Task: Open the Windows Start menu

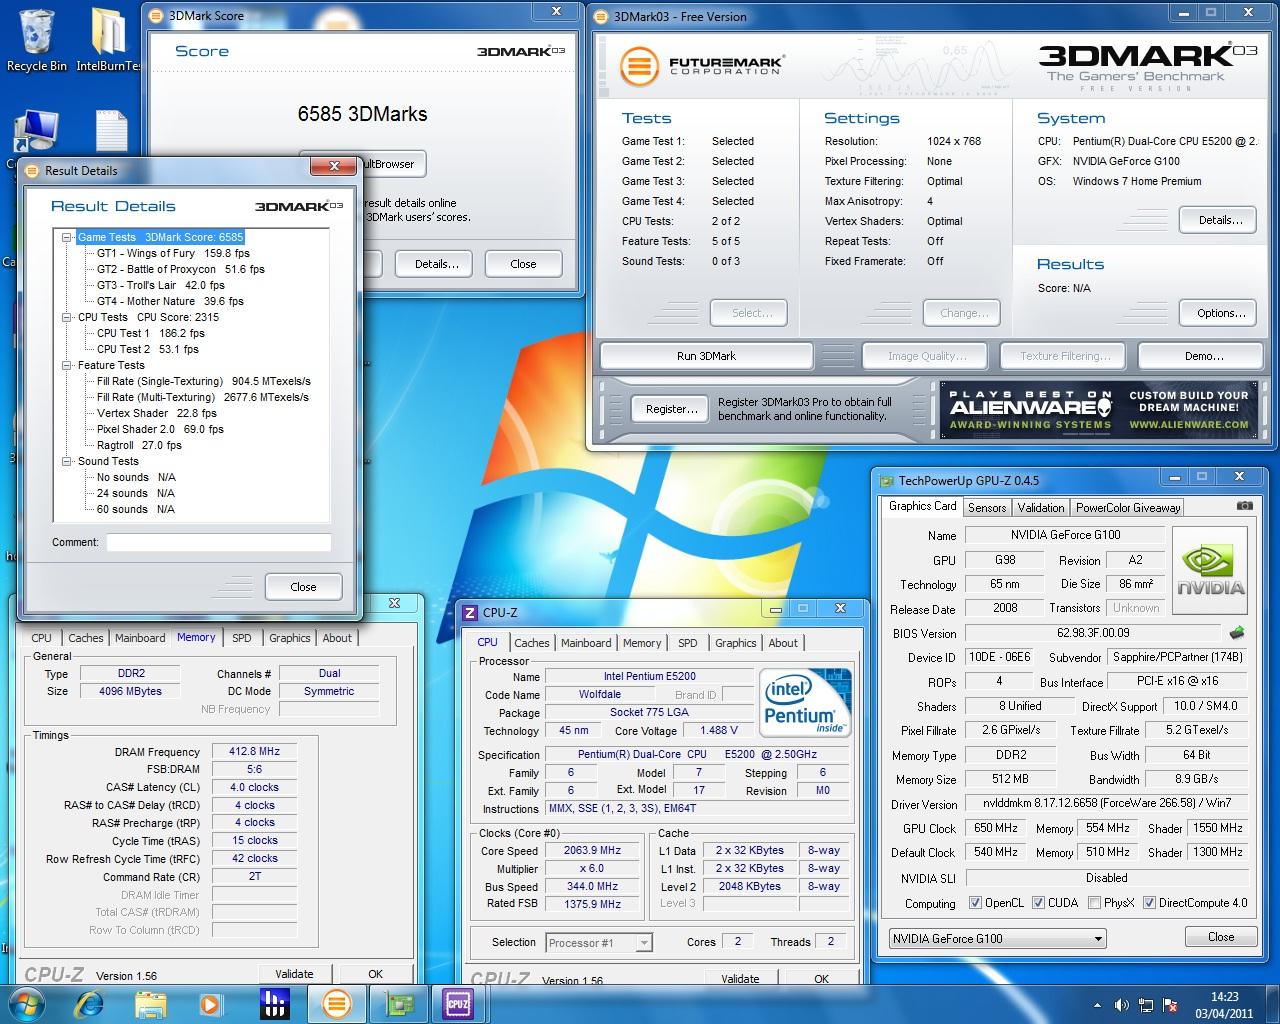Action: (26, 1003)
